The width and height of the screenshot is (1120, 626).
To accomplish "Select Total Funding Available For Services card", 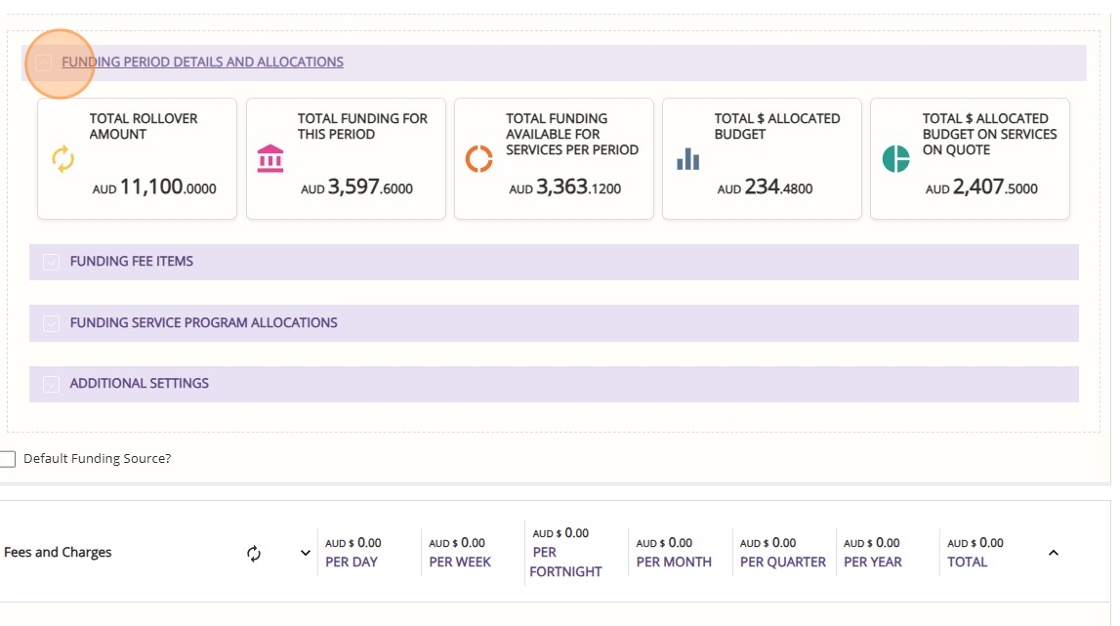I will [554, 159].
